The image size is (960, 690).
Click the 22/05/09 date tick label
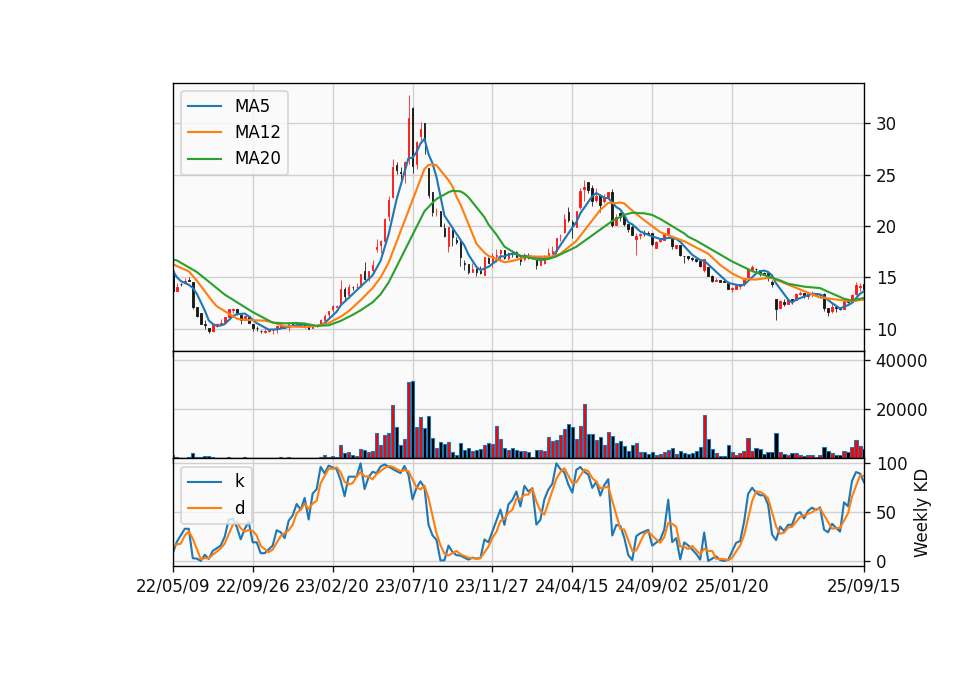(x=173, y=586)
